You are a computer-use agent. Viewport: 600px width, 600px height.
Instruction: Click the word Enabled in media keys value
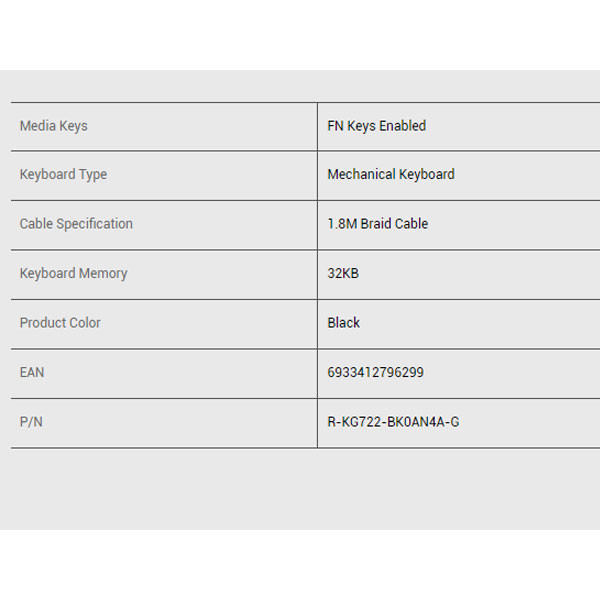402,126
